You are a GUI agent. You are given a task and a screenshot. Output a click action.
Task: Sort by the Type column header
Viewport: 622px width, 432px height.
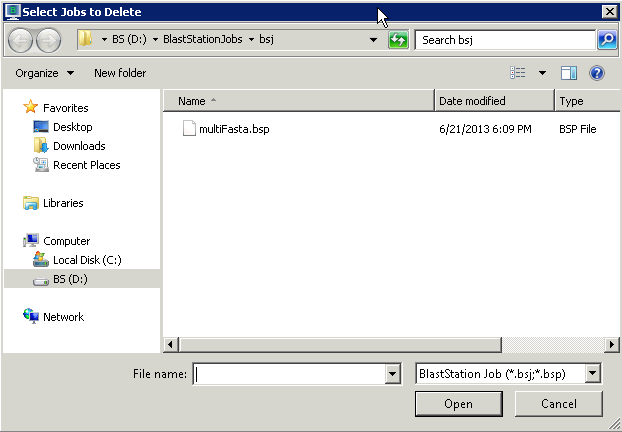tap(588, 101)
